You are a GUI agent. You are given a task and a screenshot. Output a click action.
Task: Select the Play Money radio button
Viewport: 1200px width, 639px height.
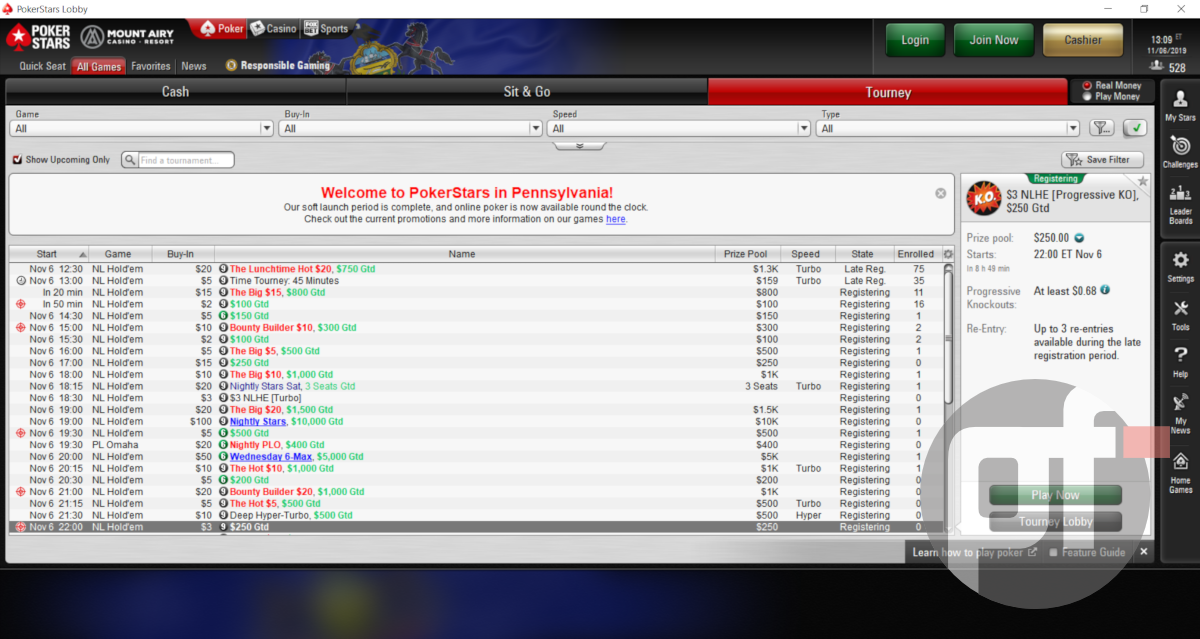click(x=1086, y=97)
